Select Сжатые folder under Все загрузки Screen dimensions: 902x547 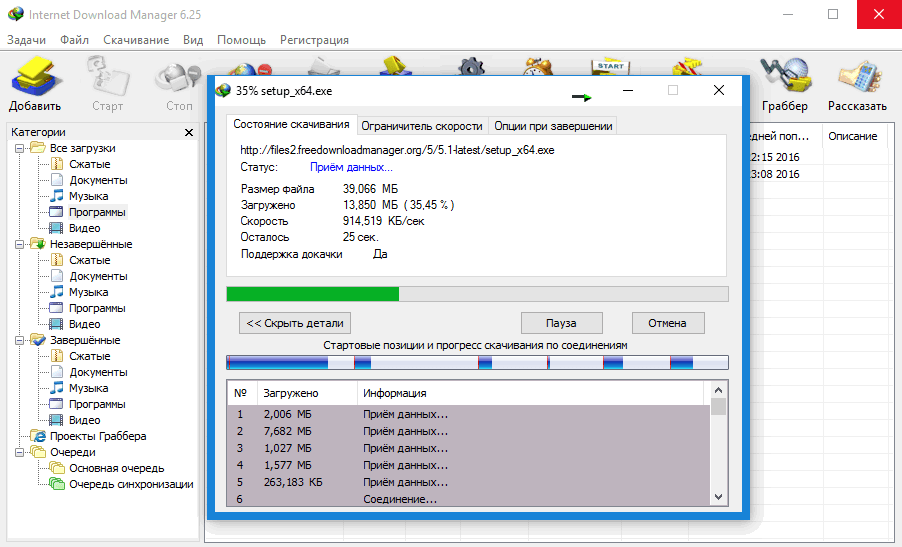(x=89, y=164)
